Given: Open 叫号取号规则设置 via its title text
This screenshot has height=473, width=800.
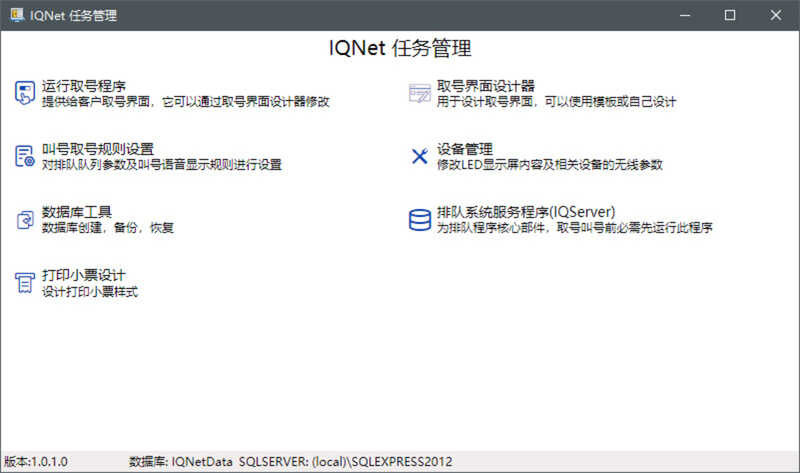Looking at the screenshot, I should click(x=97, y=149).
